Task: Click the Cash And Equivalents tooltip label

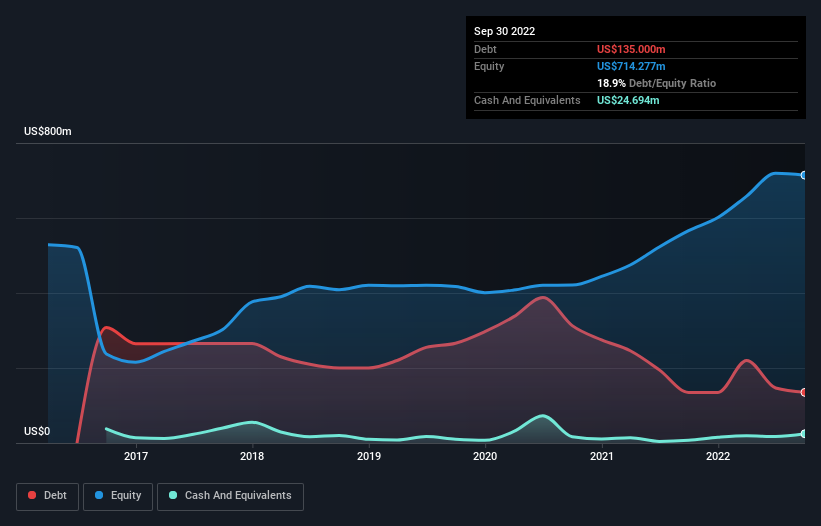Action: tap(527, 100)
